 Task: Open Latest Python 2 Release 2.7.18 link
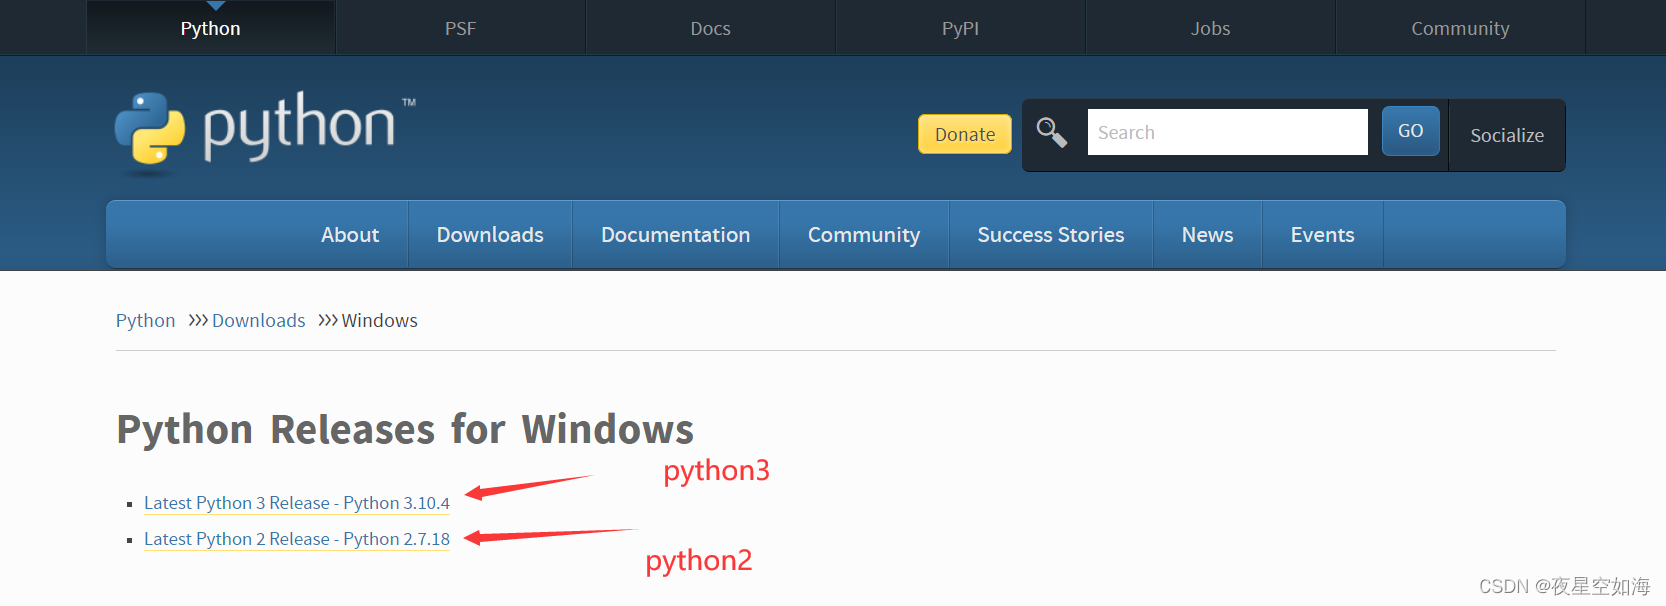297,539
